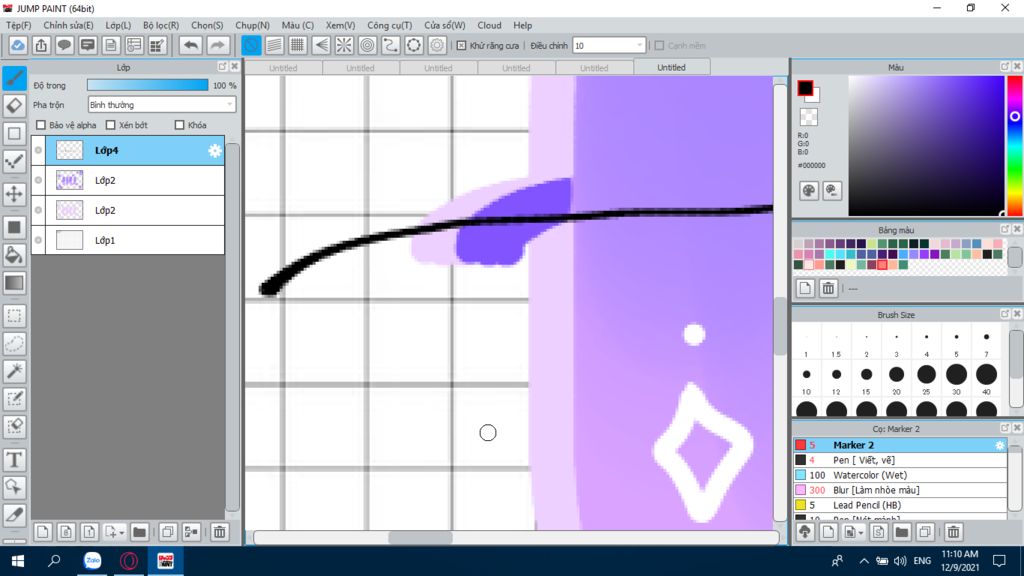This screenshot has height=576, width=1024.
Task: Open Lớp4 layer settings gear
Action: click(x=215, y=151)
